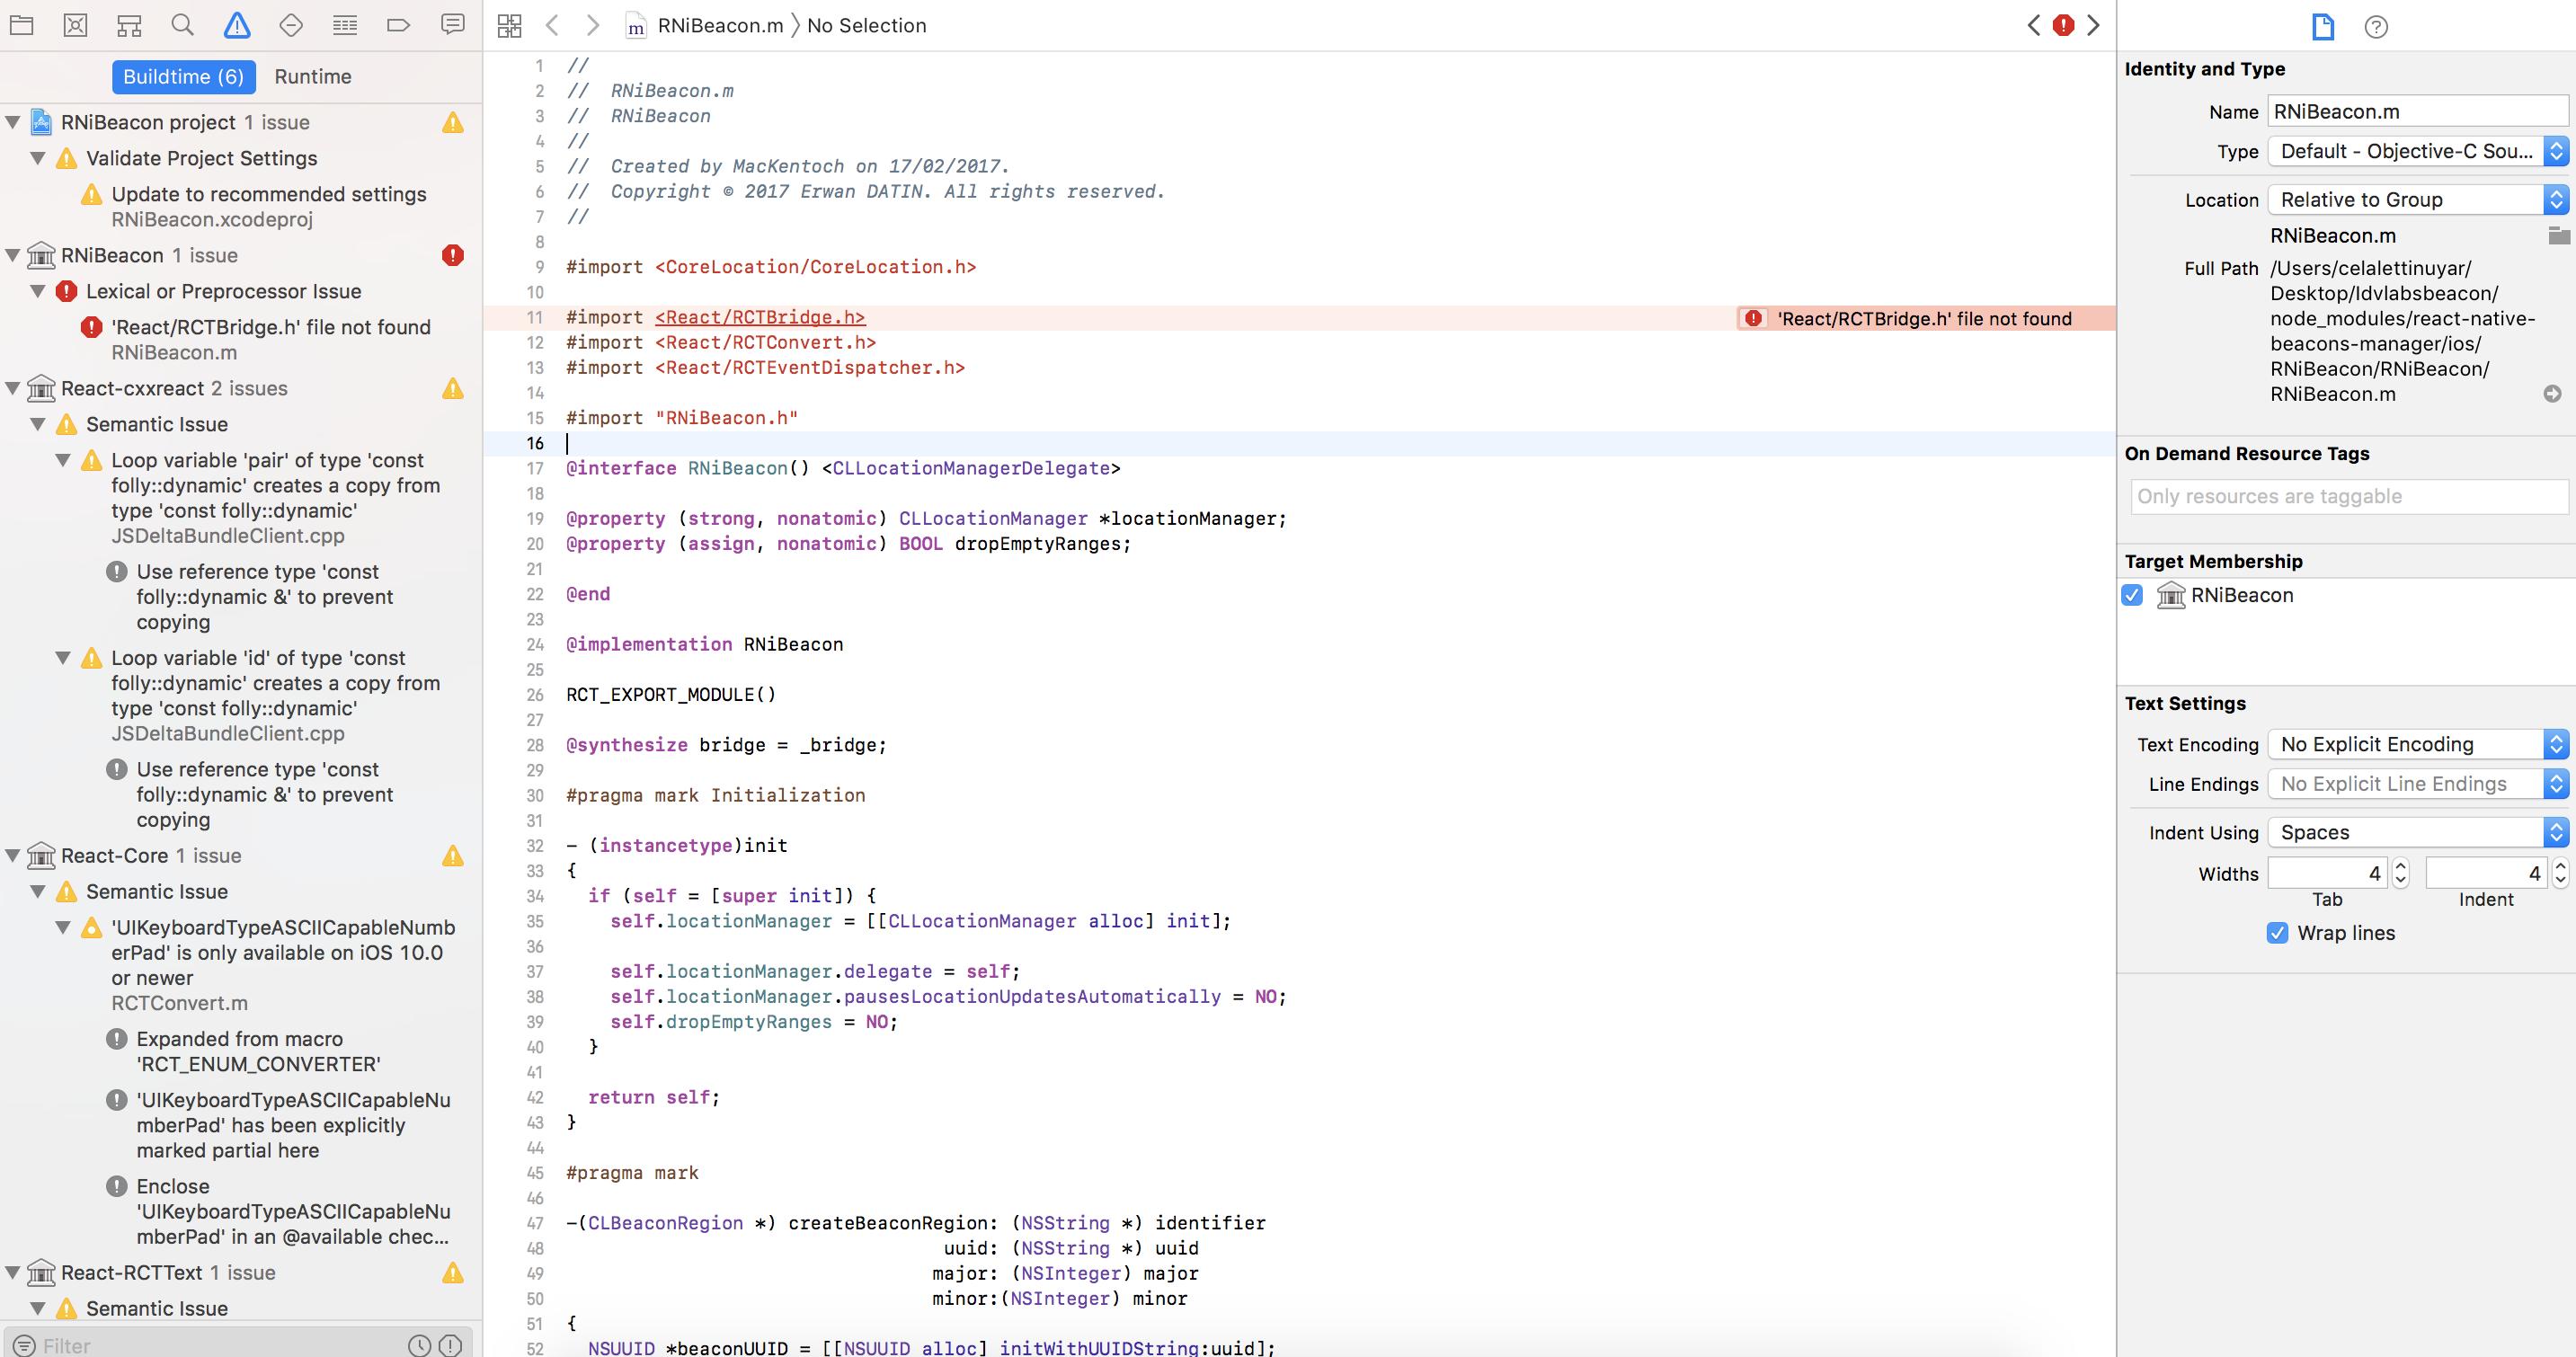
Task: Click inline error banner on line 11
Action: (1923, 318)
